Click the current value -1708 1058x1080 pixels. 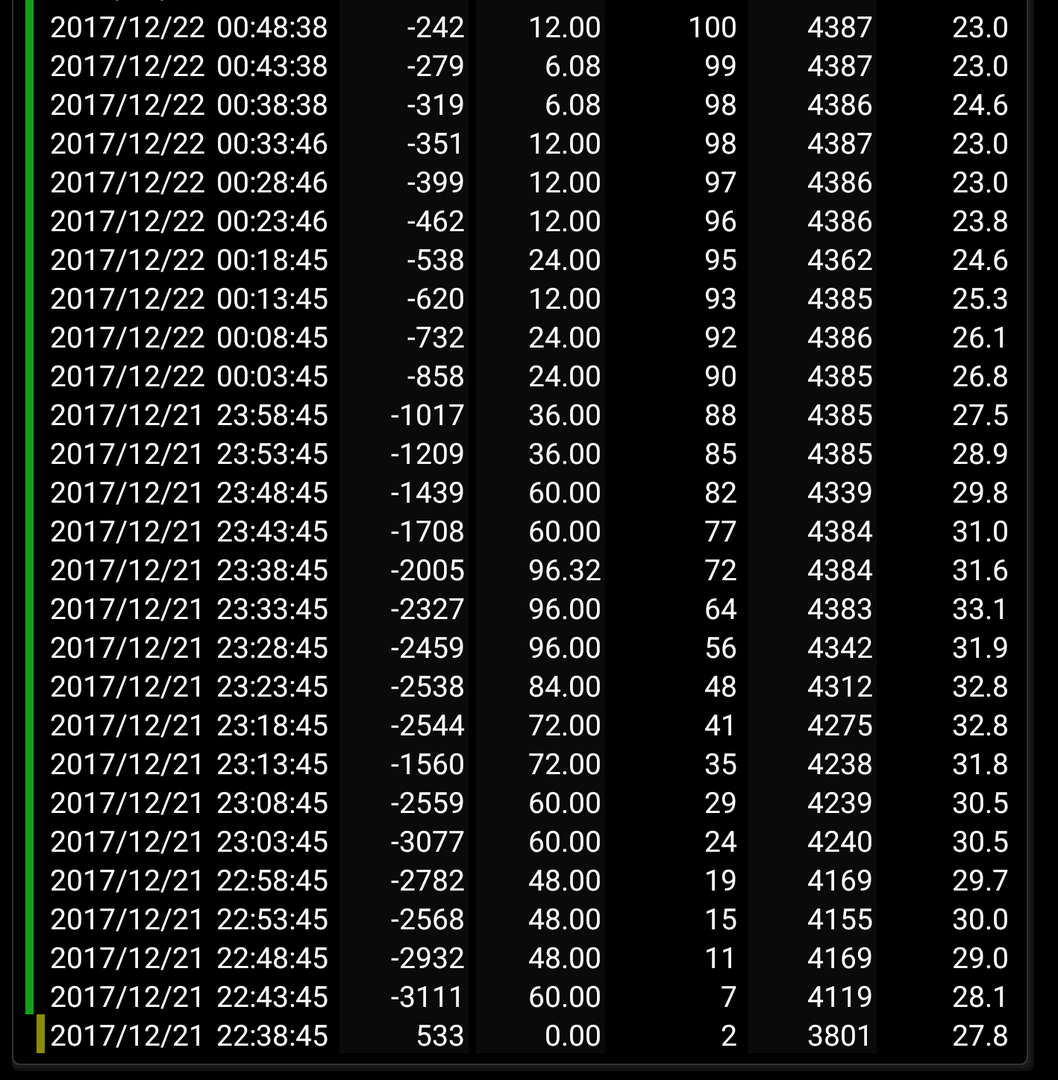pos(428,532)
